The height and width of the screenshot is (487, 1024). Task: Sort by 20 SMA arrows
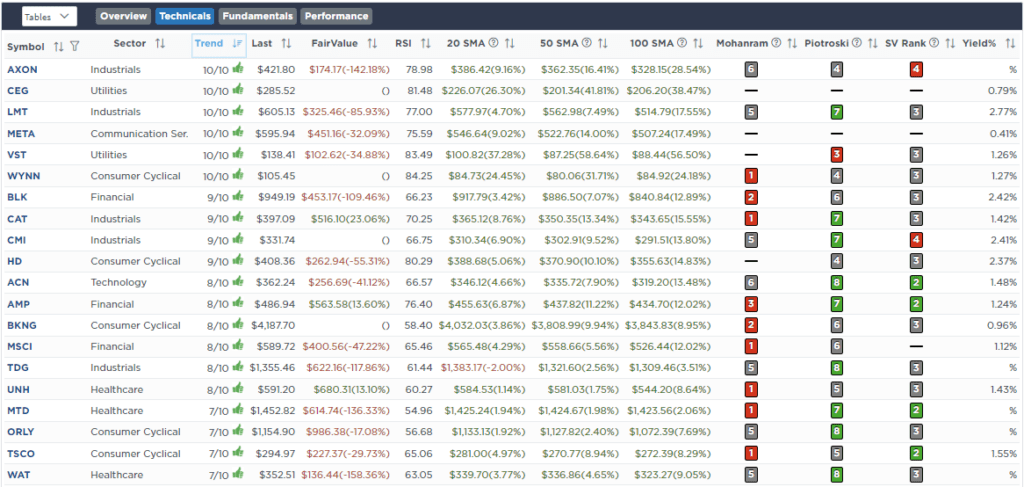[x=510, y=44]
